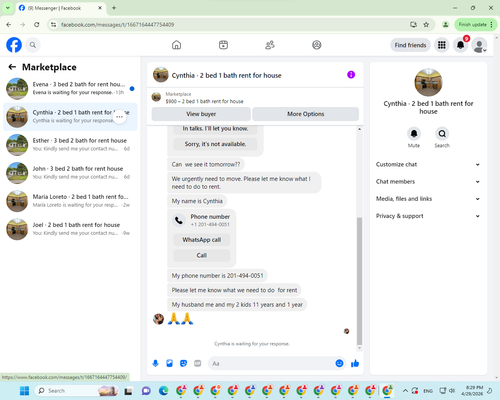Open the John 3 bed 2 bath conversation
Image resolution: width=500 pixels, height=400 pixels.
(x=70, y=173)
